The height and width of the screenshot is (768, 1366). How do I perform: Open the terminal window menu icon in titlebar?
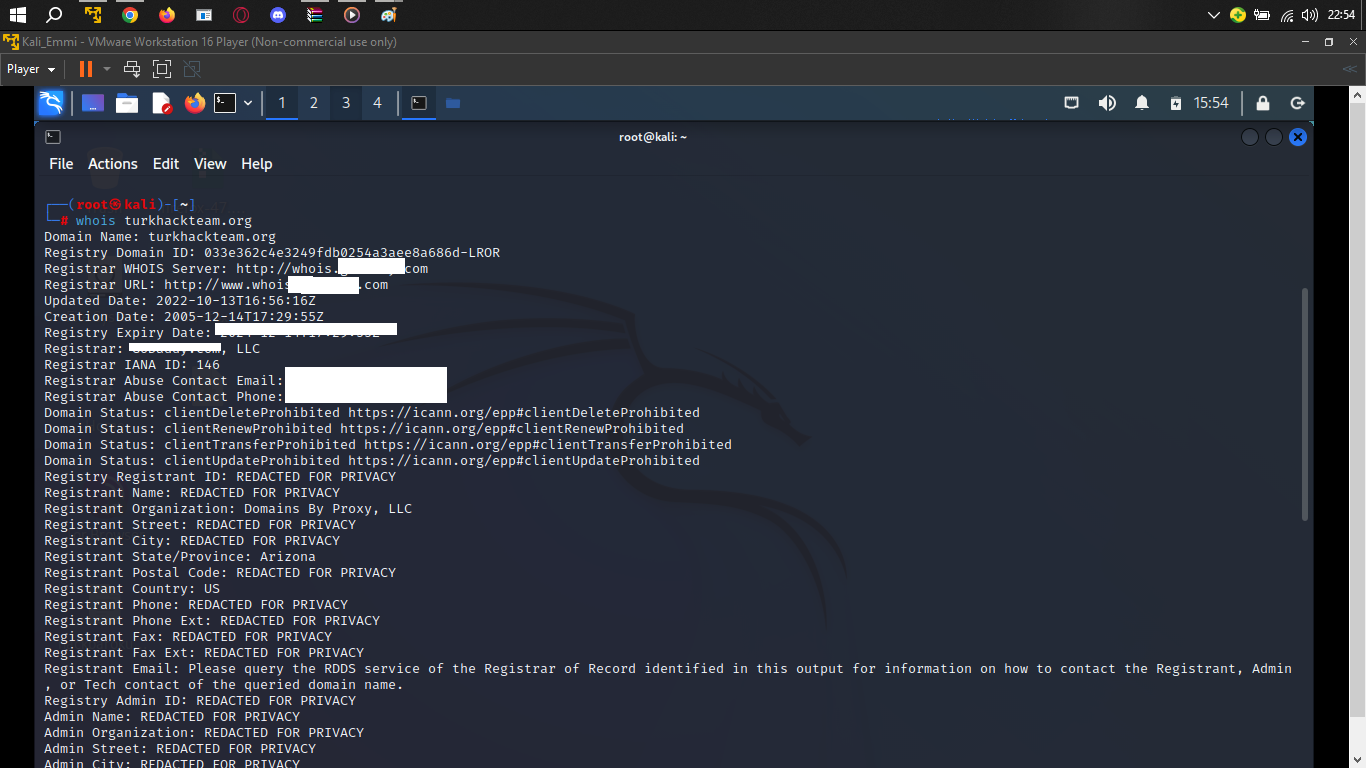pyautogui.click(x=53, y=137)
